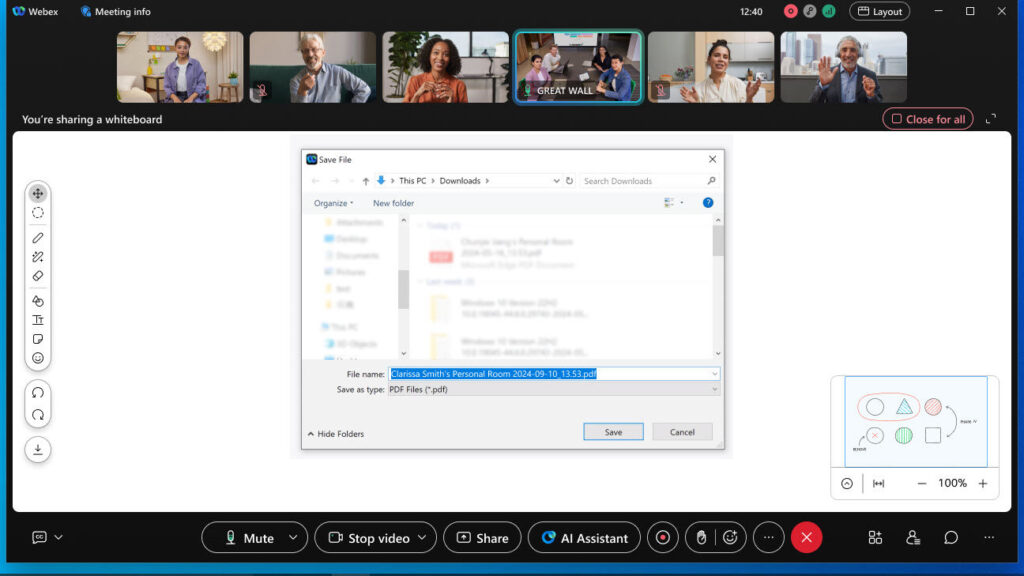Open participants panel

pyautogui.click(x=913, y=537)
